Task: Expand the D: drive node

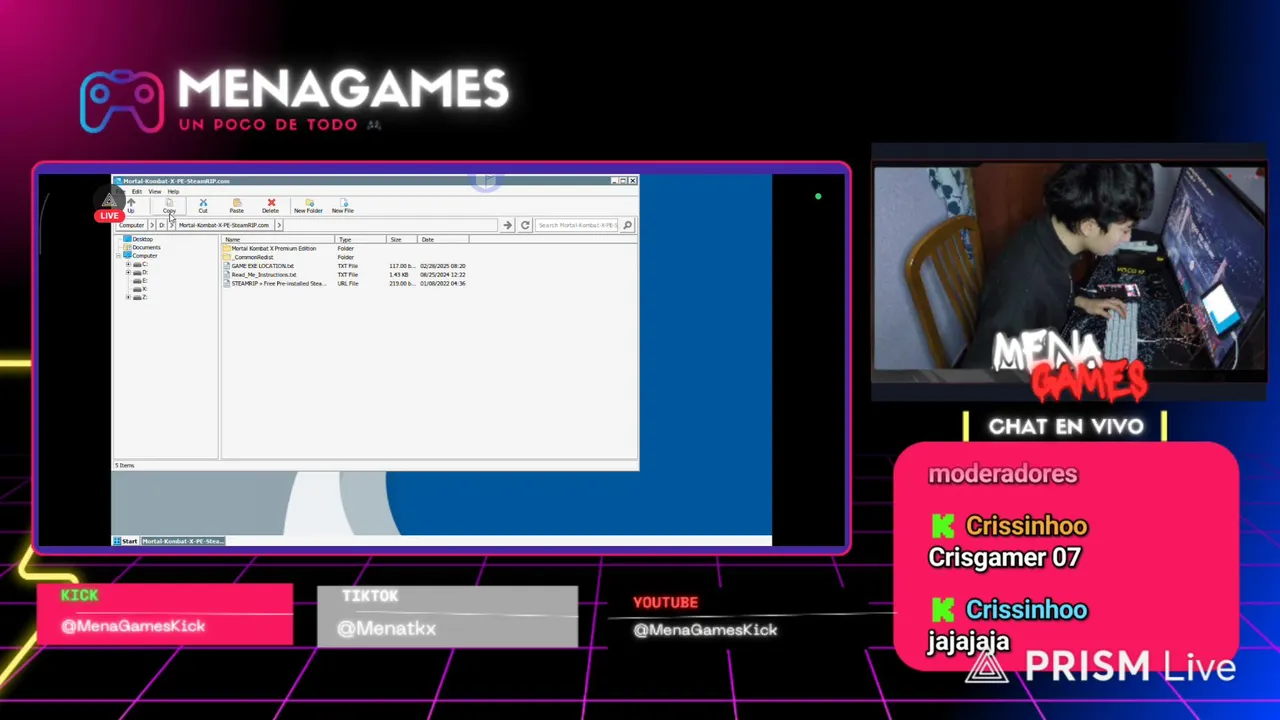Action: click(x=128, y=272)
